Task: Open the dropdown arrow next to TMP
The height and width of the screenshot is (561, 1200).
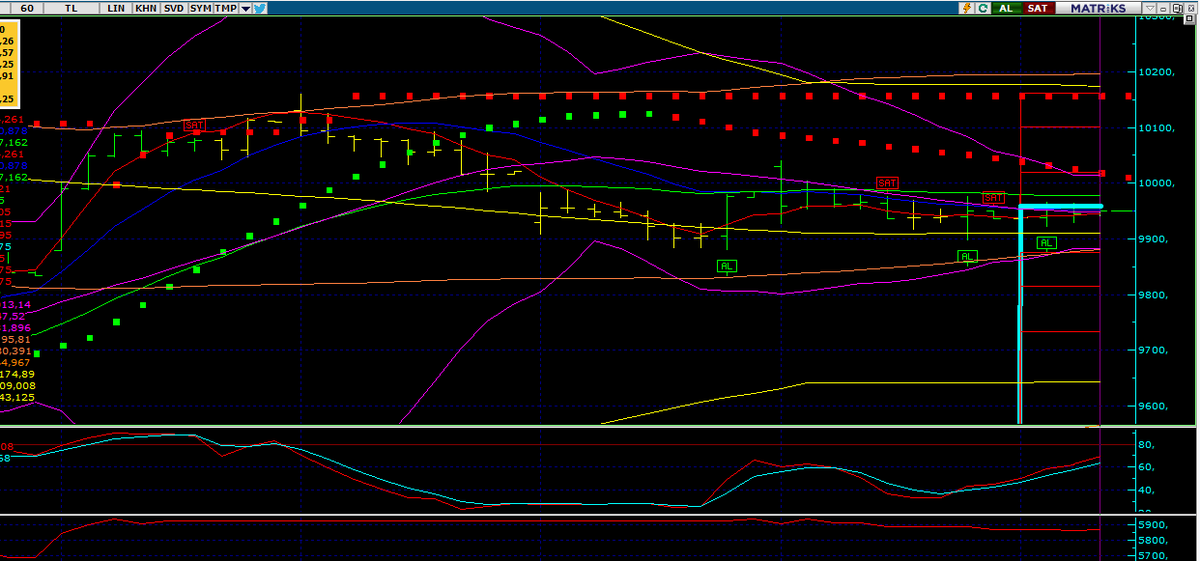Action: 245,9
